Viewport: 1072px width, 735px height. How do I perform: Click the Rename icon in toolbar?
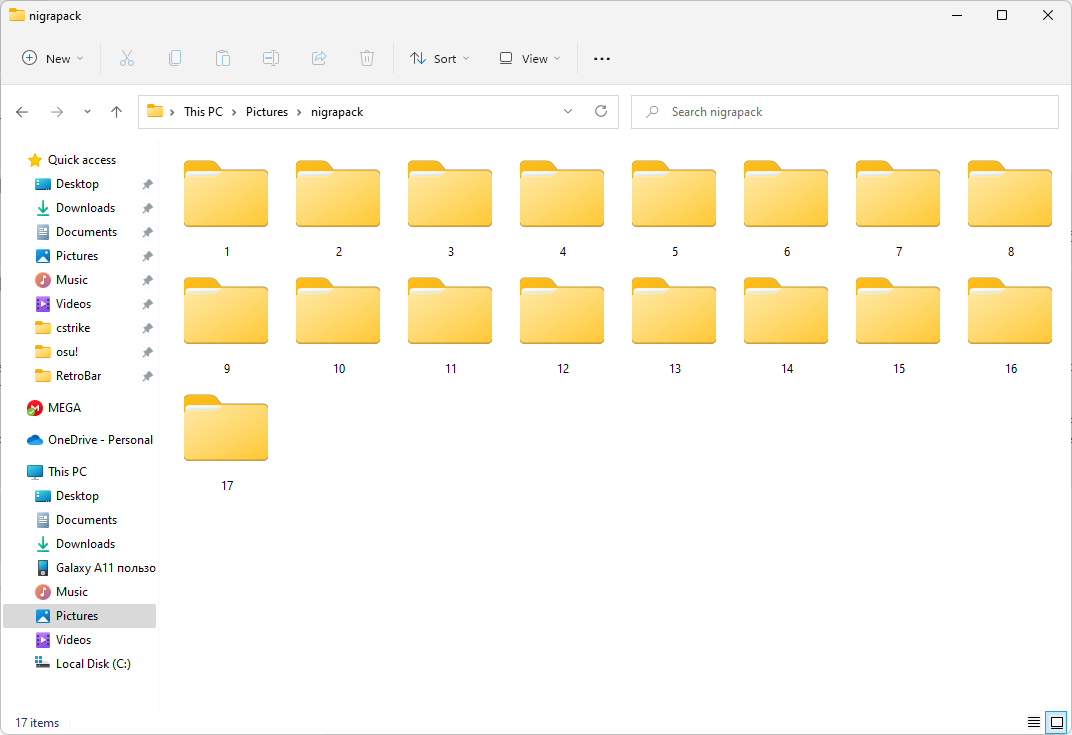point(271,59)
